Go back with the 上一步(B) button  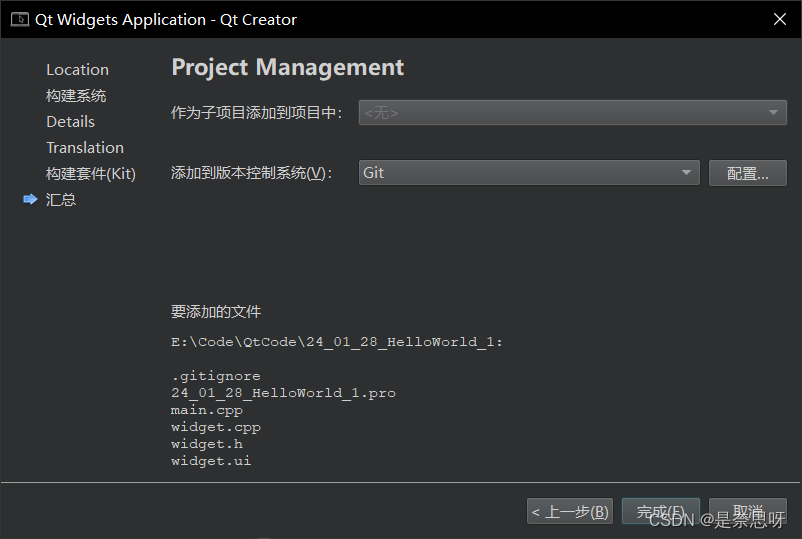[x=570, y=511]
